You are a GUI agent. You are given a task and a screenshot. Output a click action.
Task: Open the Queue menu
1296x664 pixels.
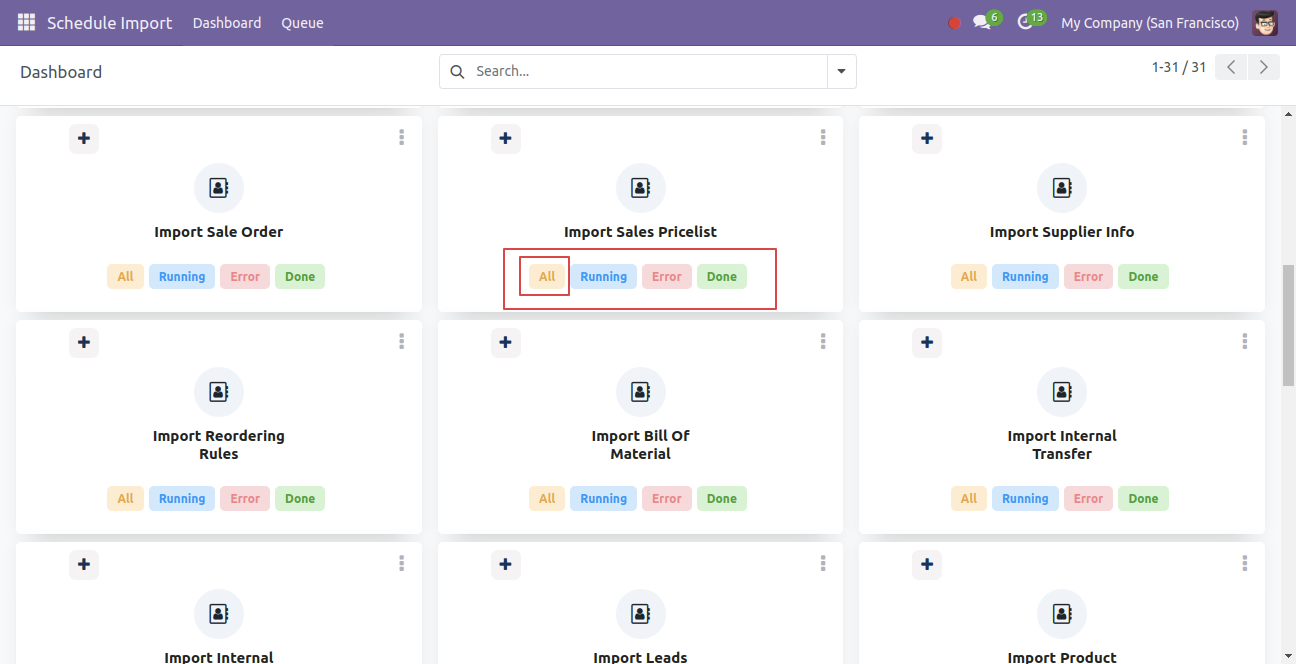[x=302, y=23]
